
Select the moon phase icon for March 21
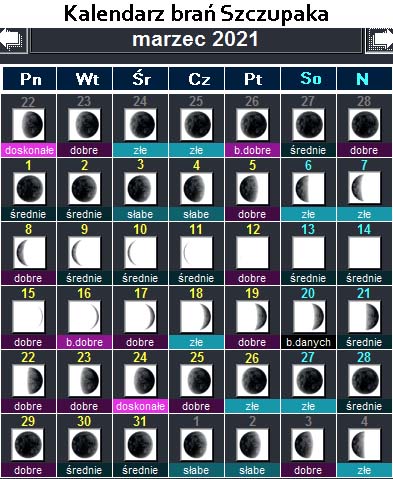pos(364,316)
